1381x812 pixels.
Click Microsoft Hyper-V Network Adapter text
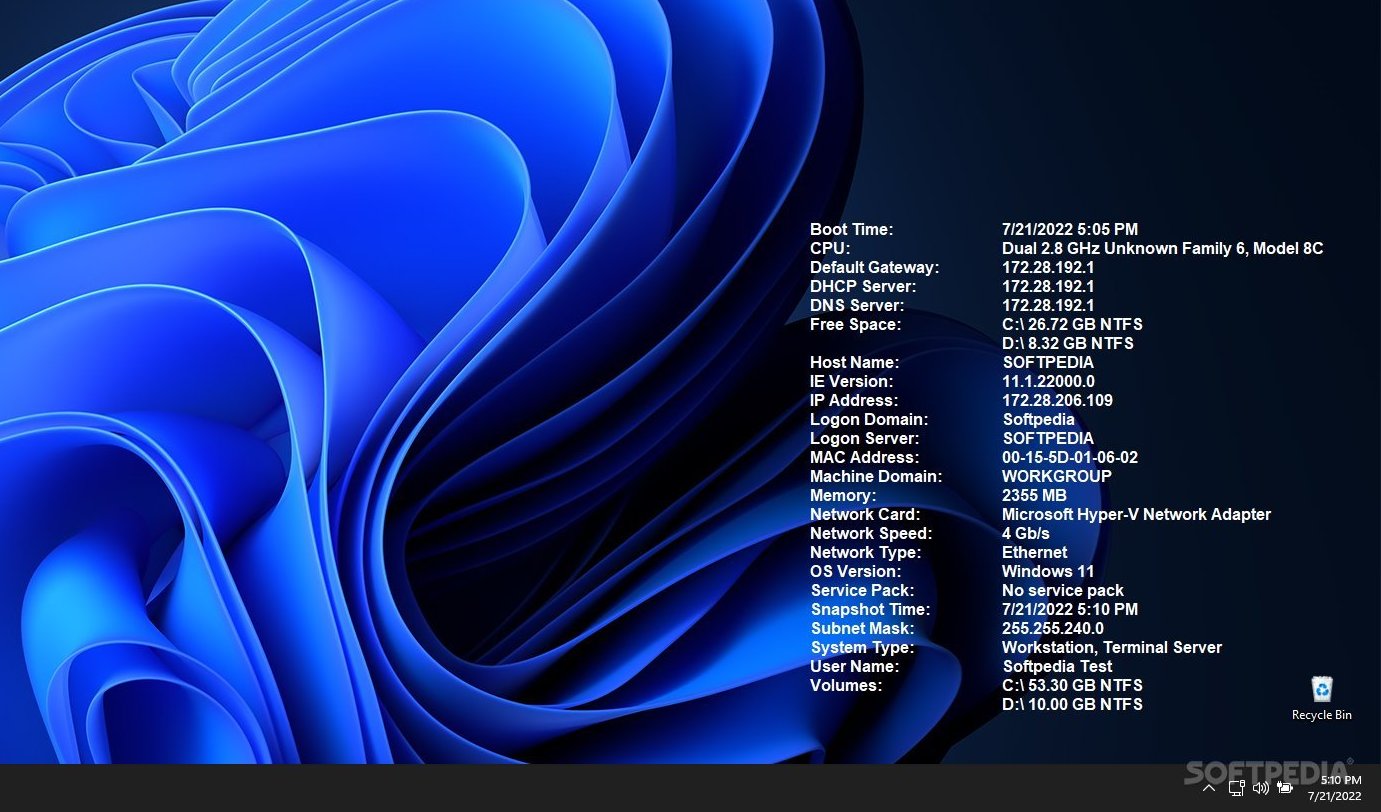tap(1136, 514)
